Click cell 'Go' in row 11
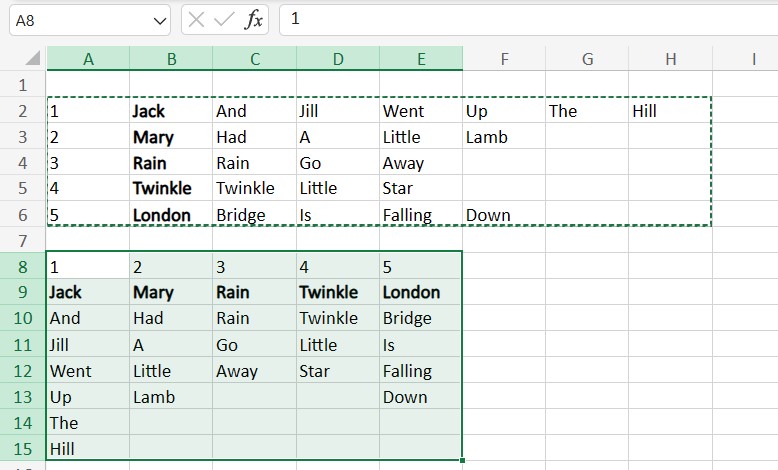778x470 pixels. (255, 344)
